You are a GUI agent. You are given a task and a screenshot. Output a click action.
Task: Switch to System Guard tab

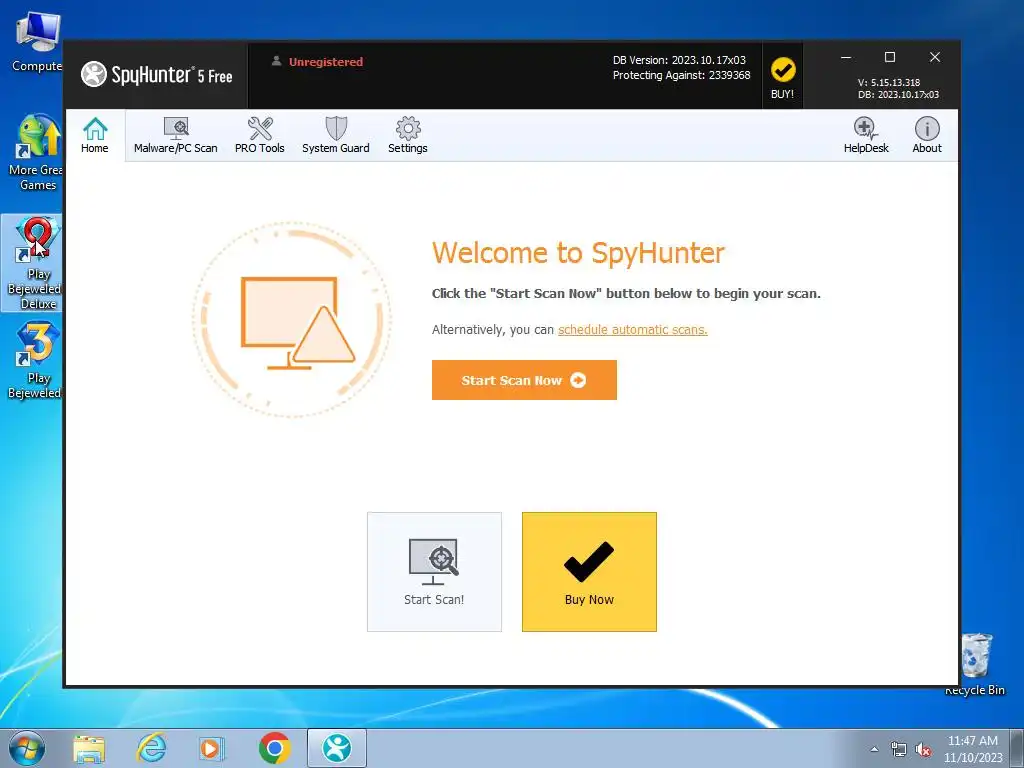pos(336,135)
